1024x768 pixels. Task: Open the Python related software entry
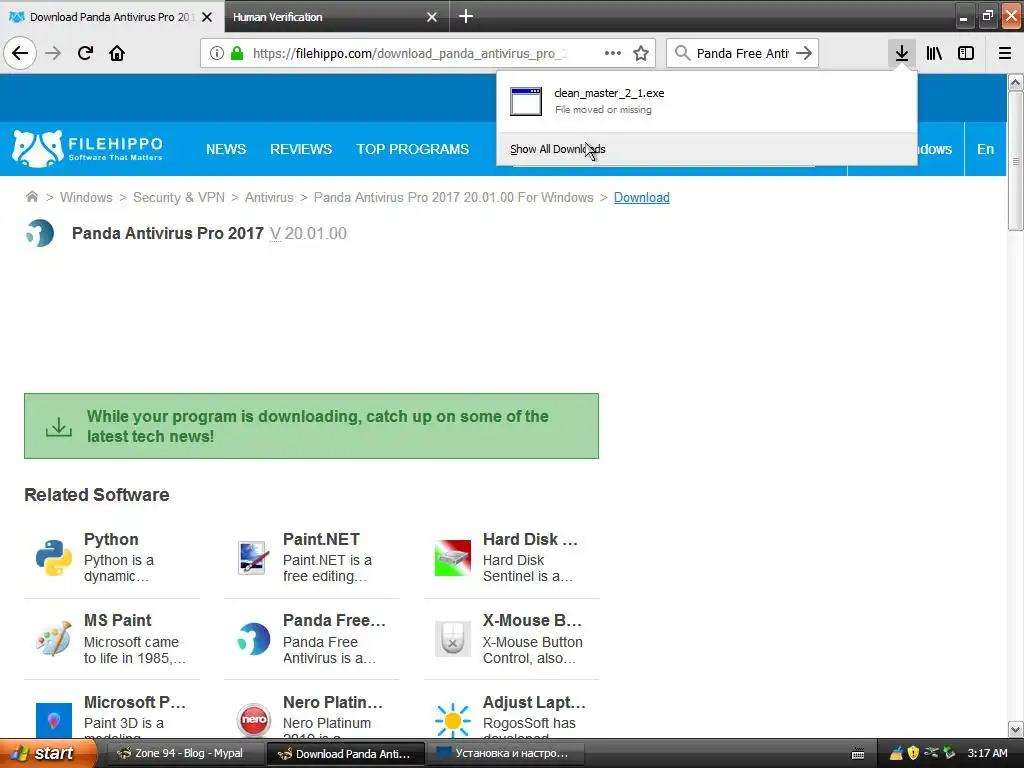[112, 558]
